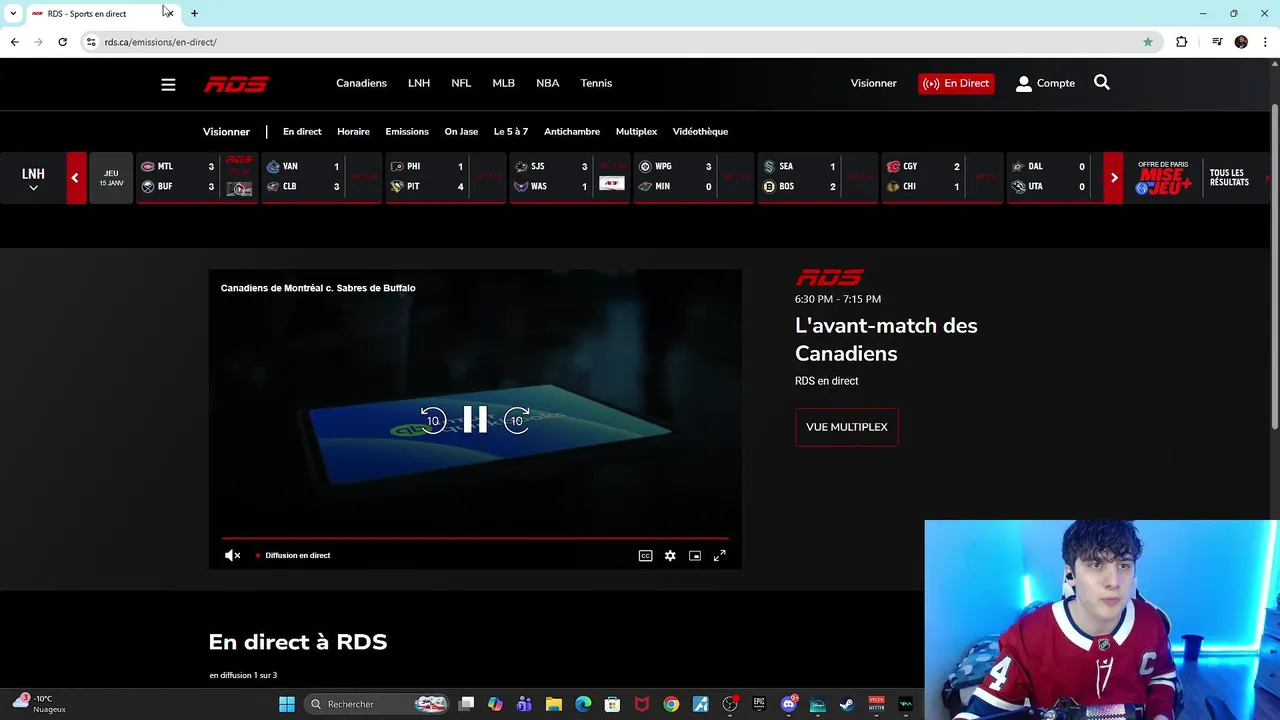The height and width of the screenshot is (720, 1280).
Task: Open Epic Games from the taskbar
Action: click(759, 704)
